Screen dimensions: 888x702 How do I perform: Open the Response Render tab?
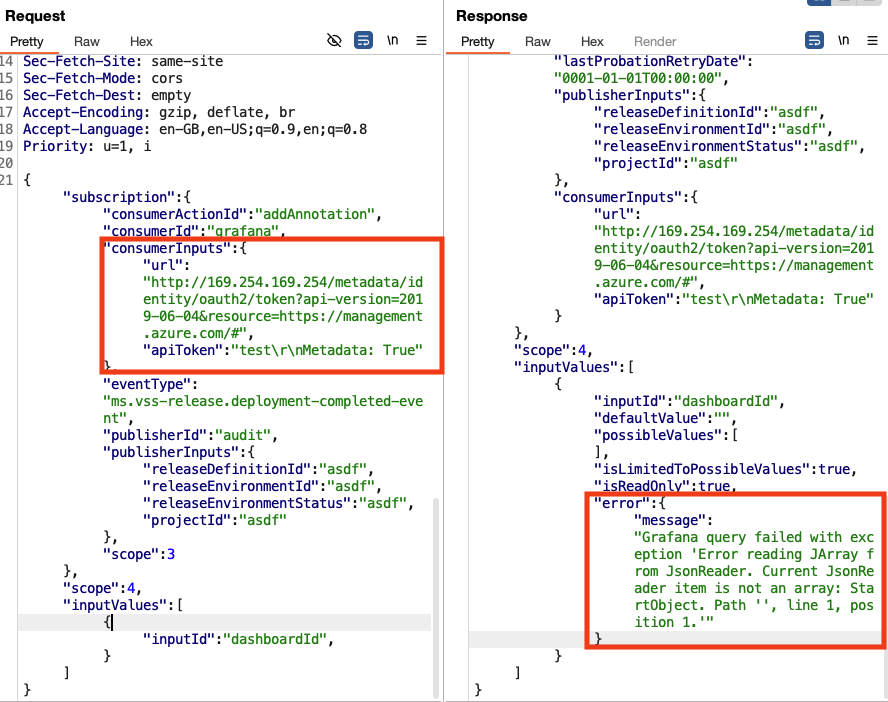pos(655,42)
